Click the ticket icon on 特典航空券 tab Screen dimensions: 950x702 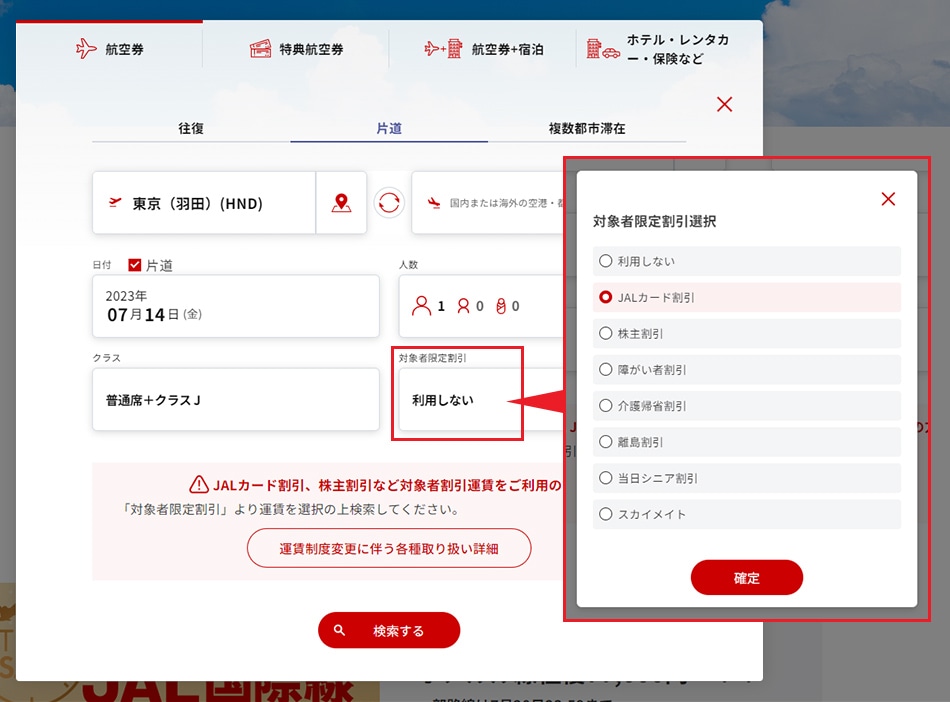point(261,48)
